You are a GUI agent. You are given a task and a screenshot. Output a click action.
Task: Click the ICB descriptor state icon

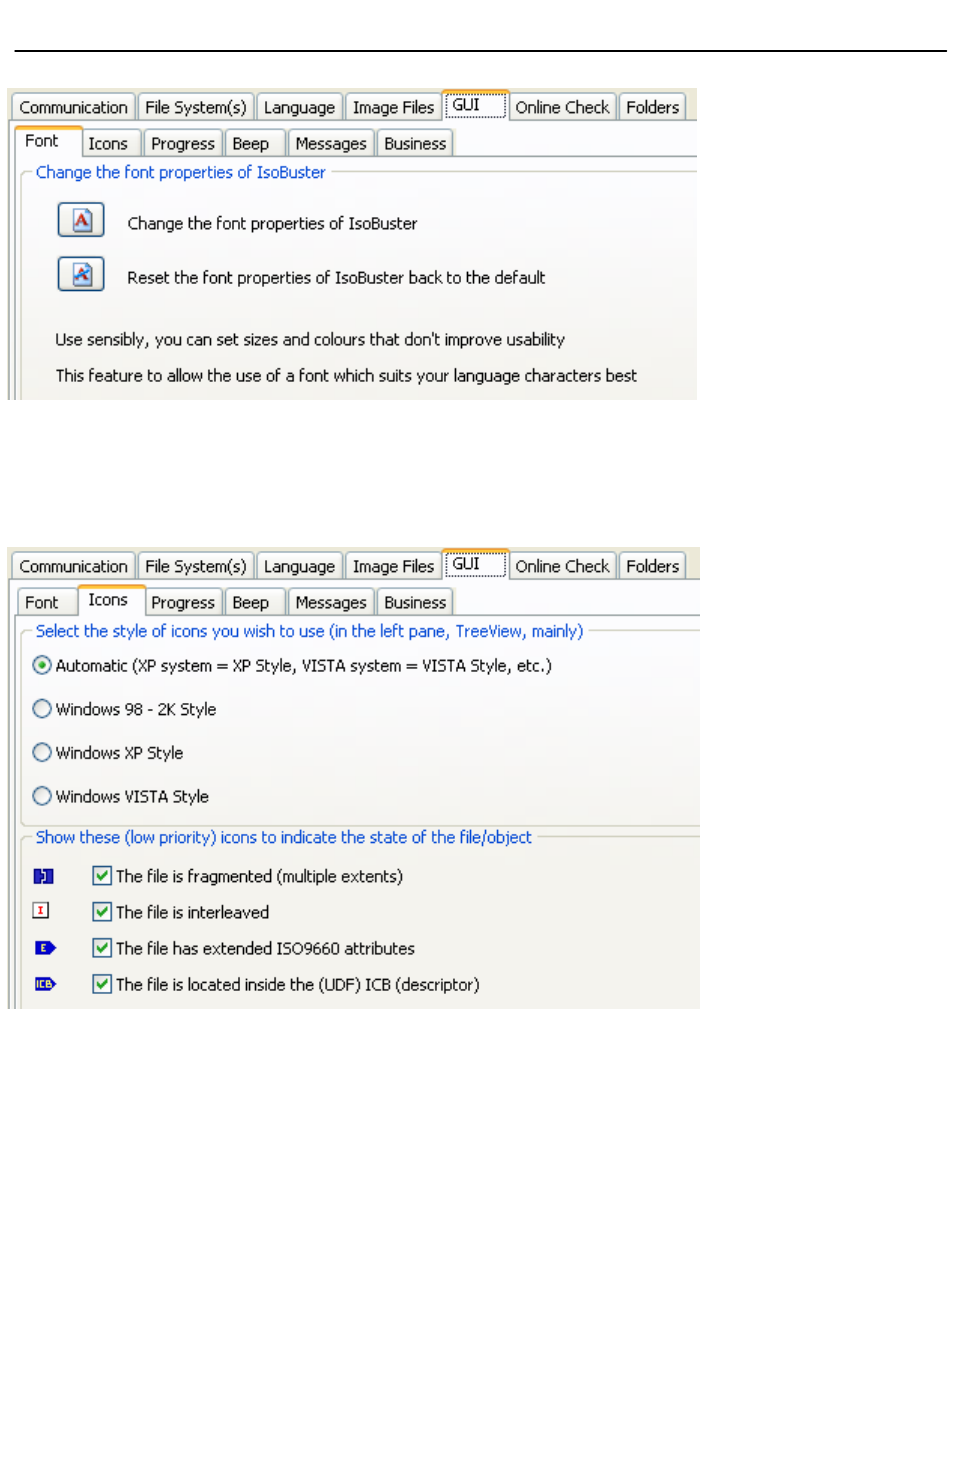(45, 984)
